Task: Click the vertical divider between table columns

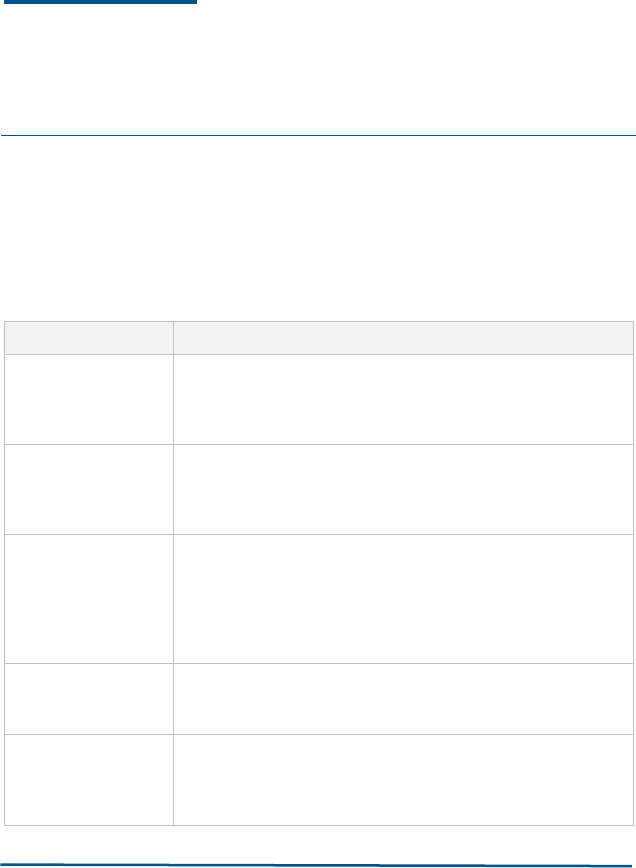Action: (x=173, y=574)
